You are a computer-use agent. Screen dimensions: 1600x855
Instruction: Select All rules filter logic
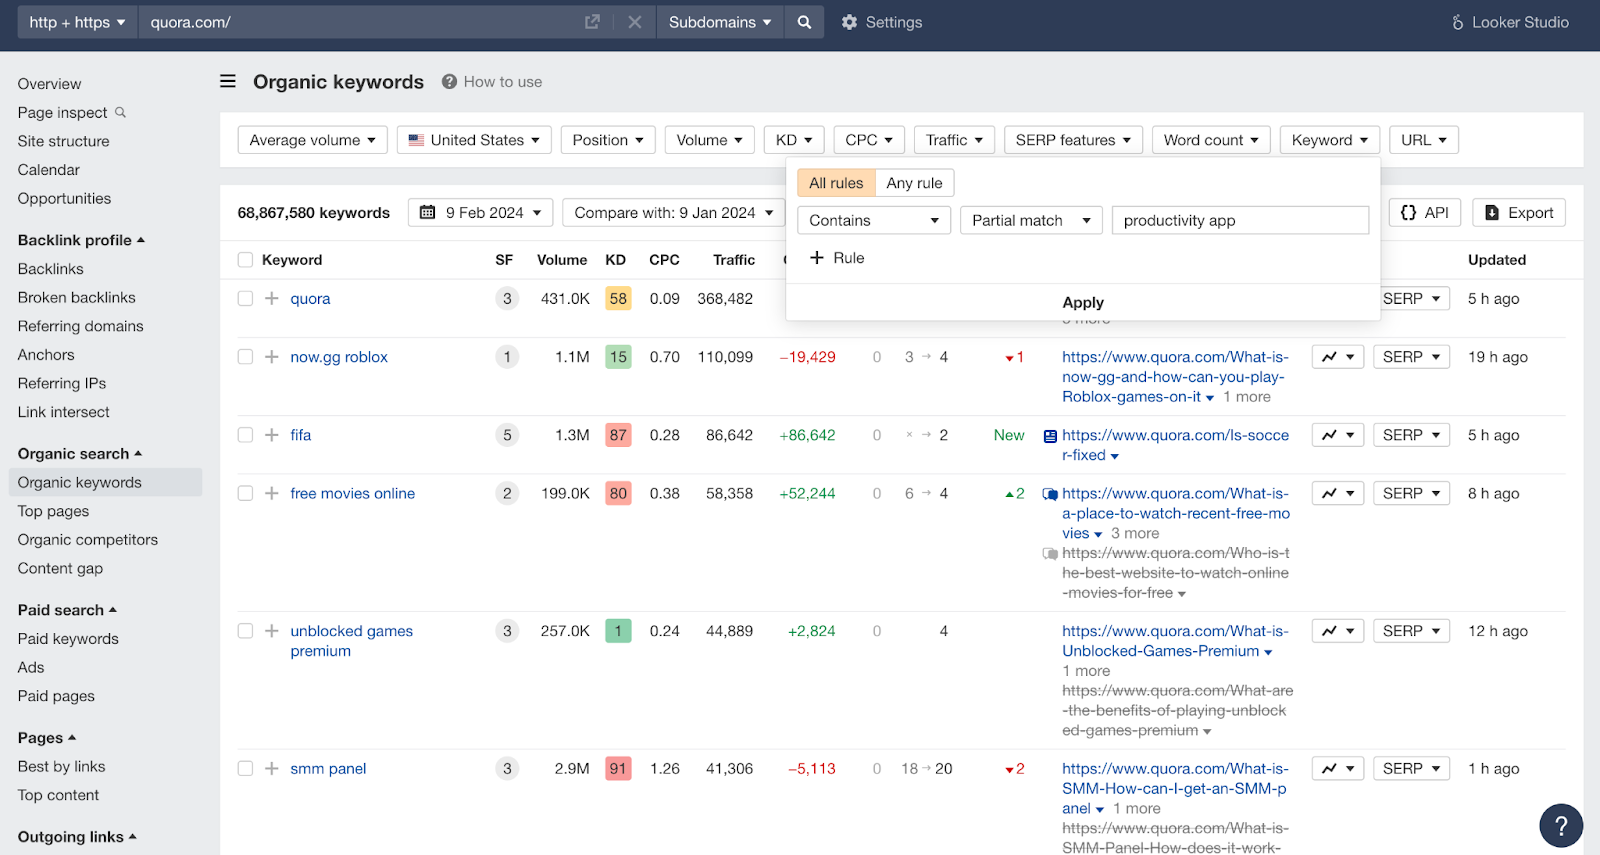(x=836, y=183)
